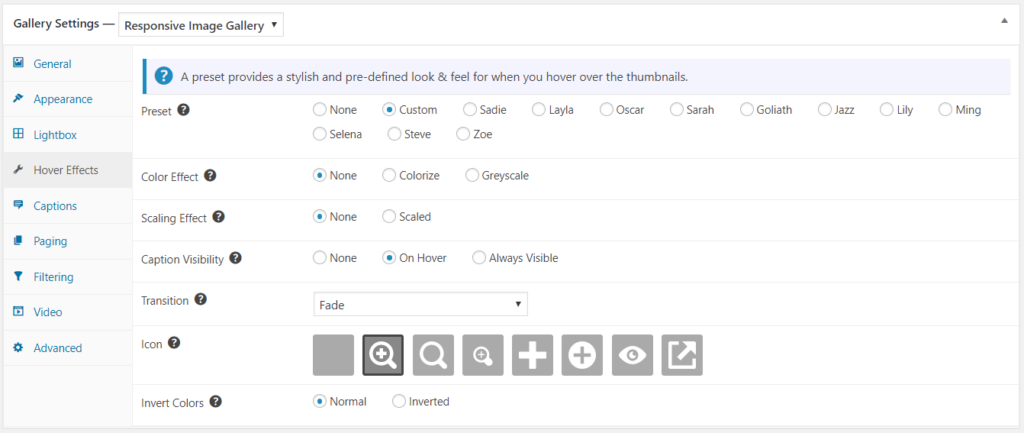Open the Captions settings tab
This screenshot has width=1024, height=433.
67,206
